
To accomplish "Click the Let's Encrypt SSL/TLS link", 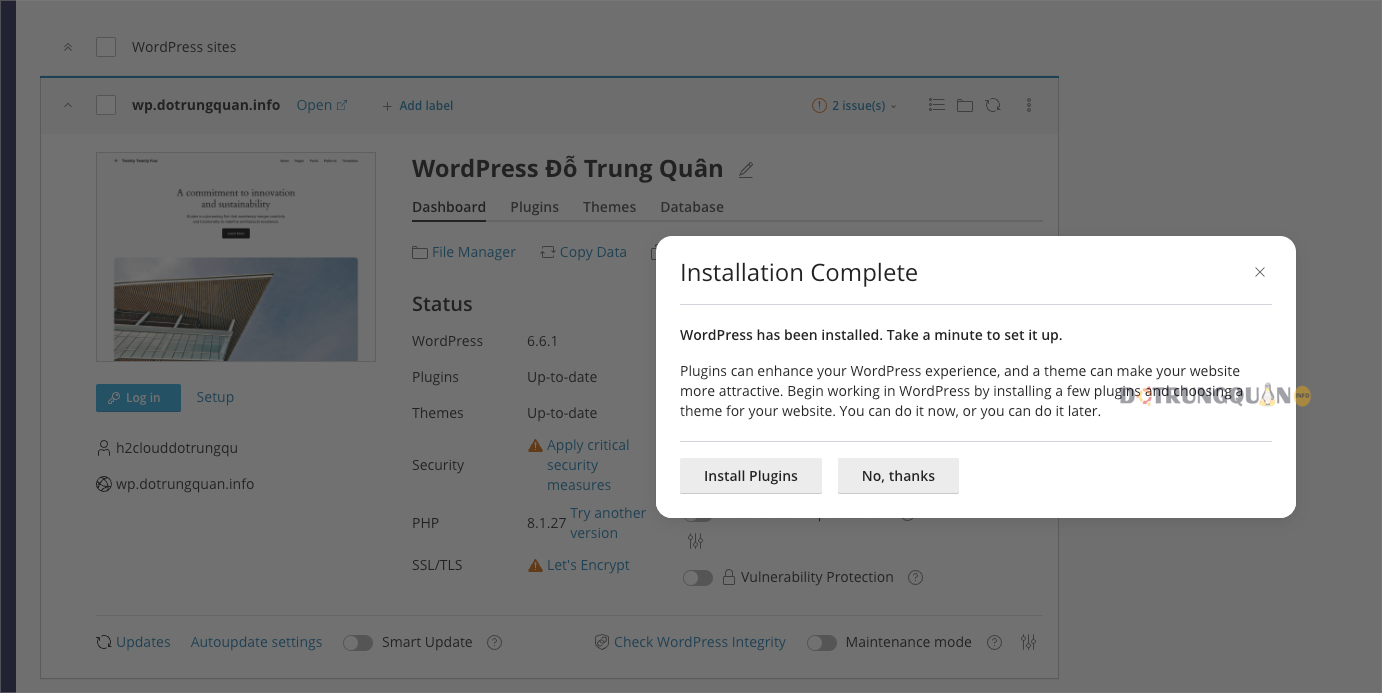I will (x=588, y=565).
